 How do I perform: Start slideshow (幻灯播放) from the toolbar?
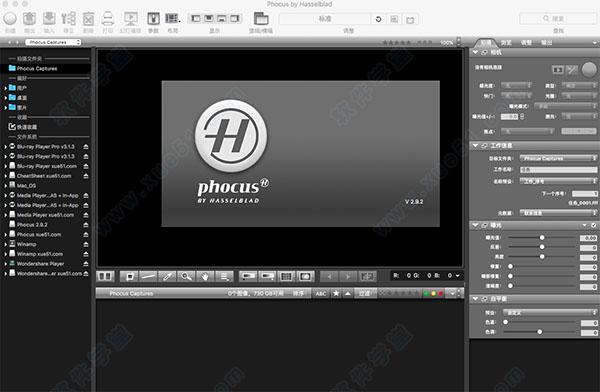131,18
